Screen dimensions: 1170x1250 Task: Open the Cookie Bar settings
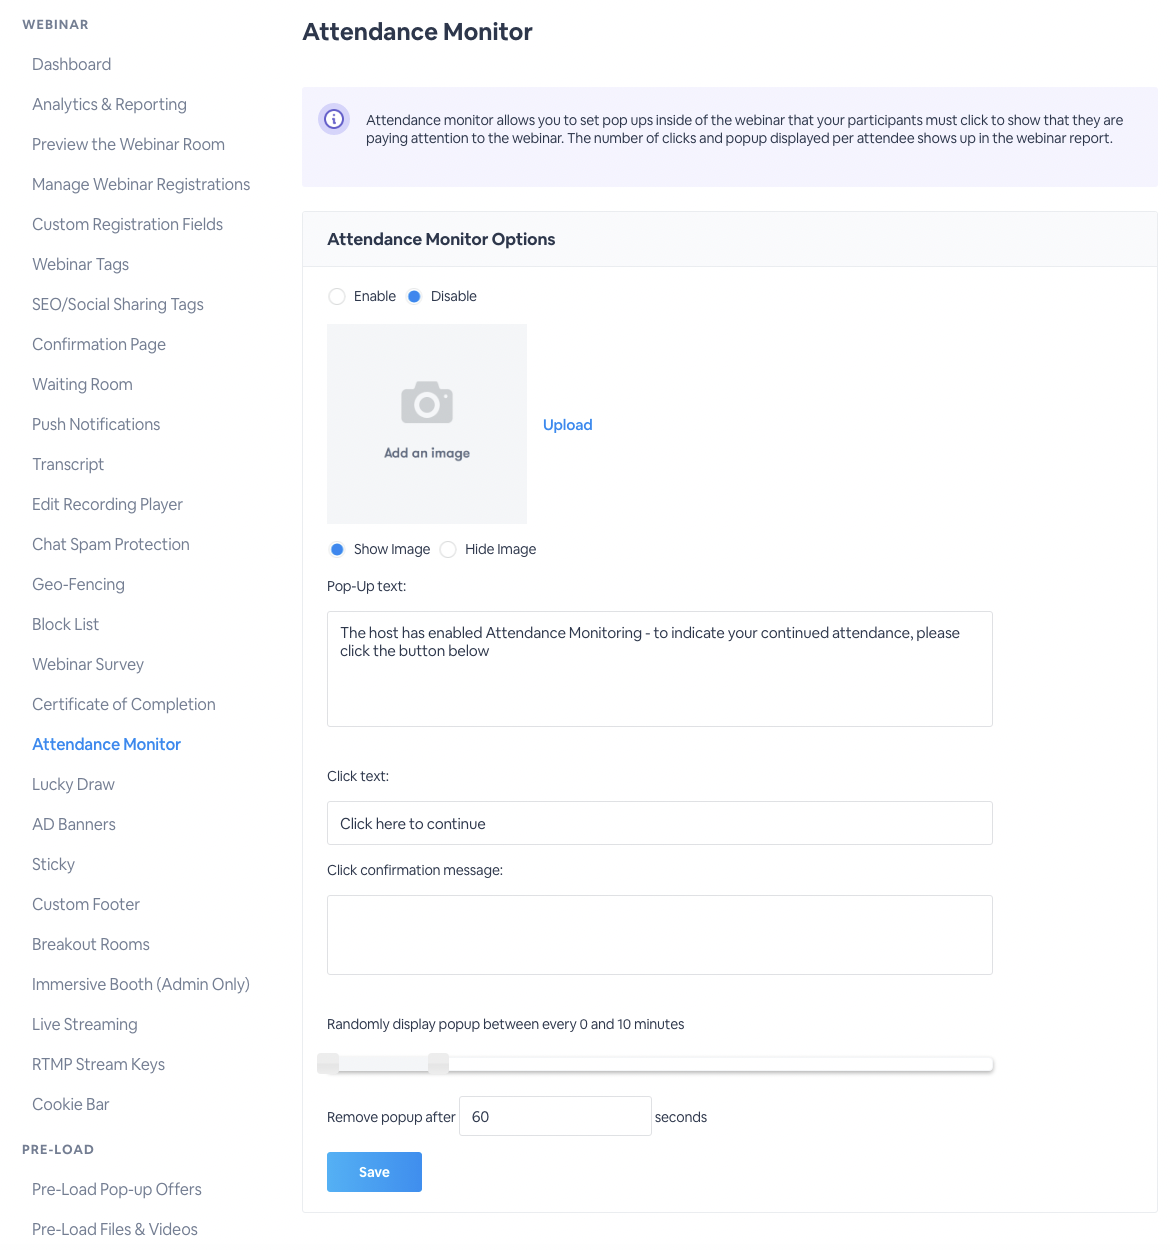coord(70,1104)
